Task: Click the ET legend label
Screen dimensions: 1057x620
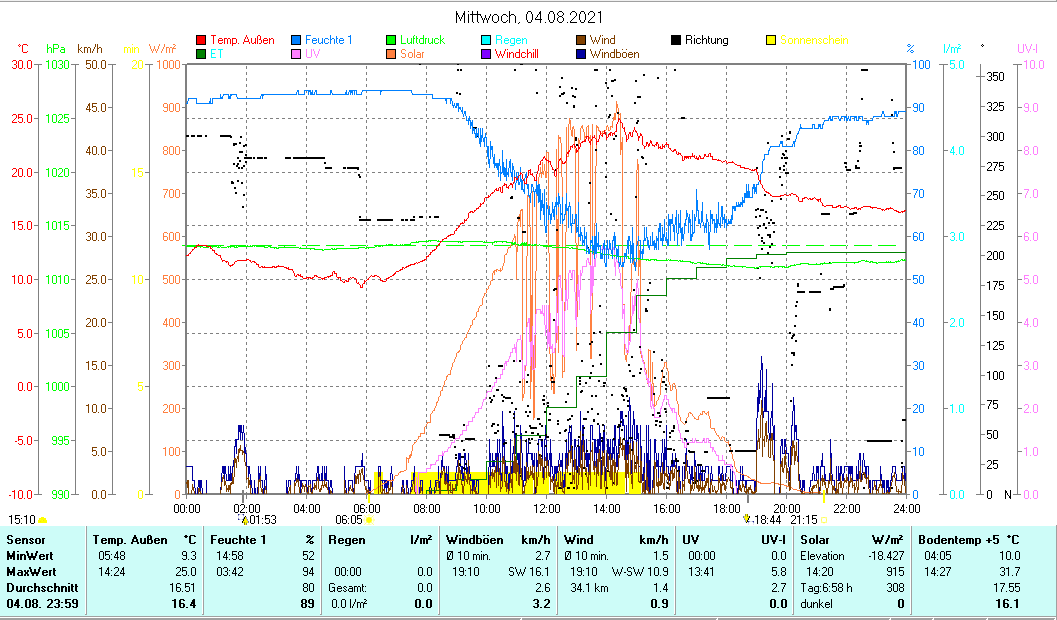Action: tap(216, 54)
